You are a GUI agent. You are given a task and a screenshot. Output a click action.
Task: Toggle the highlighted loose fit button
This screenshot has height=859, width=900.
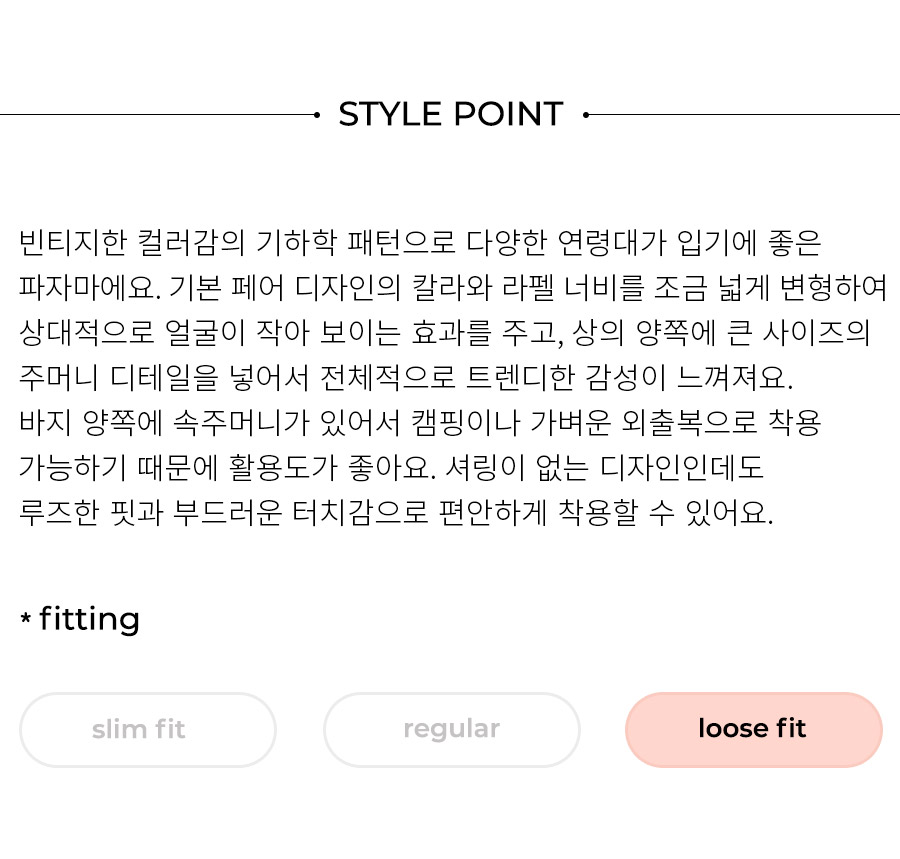coord(754,729)
